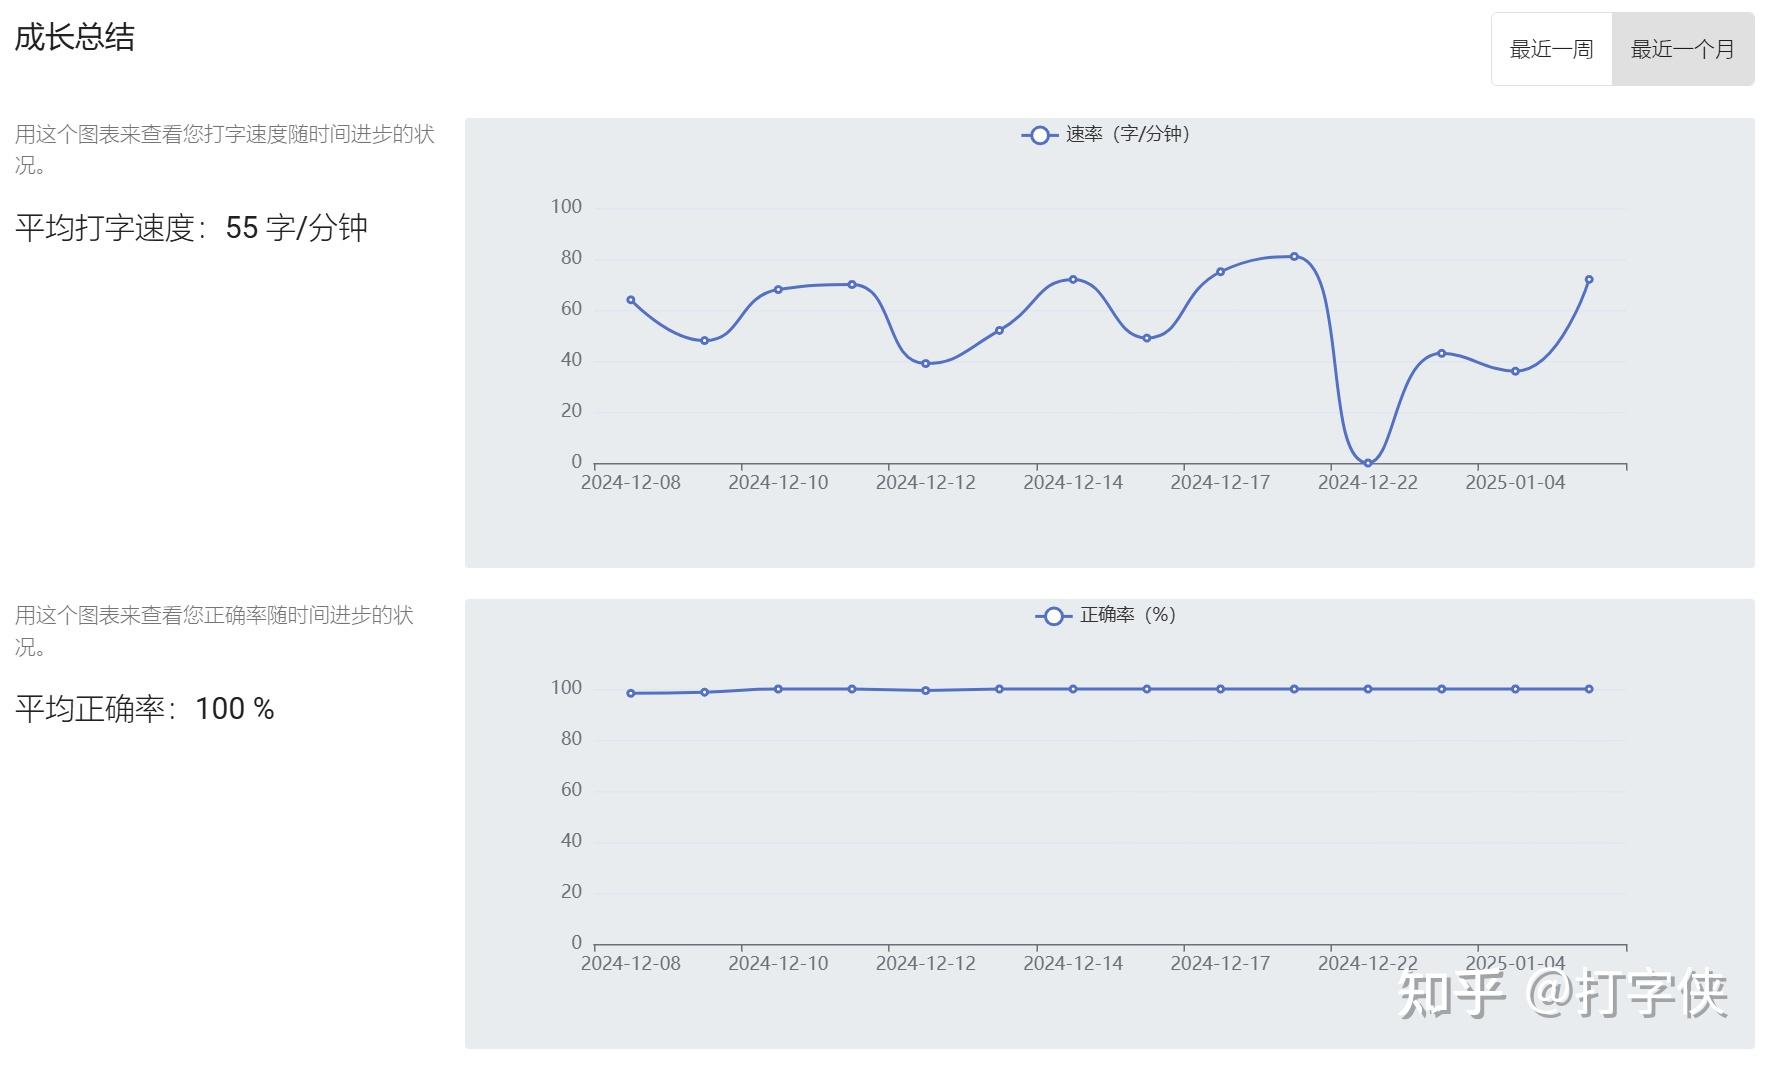Click 2024-12-22 label on speed chart axis
The width and height of the screenshot is (1773, 1066).
[1368, 483]
